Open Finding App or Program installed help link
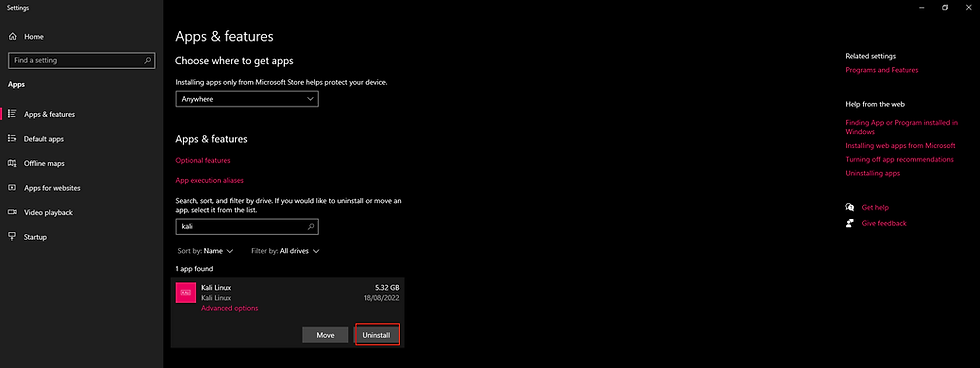Viewport: 980px width, 368px height. point(901,127)
